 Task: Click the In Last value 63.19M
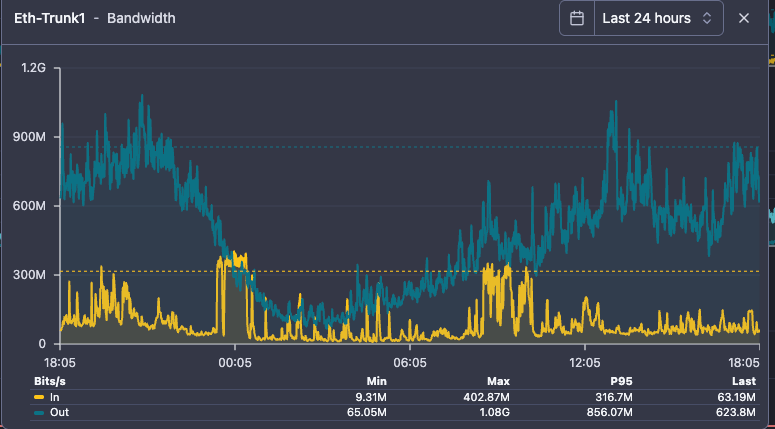point(737,397)
